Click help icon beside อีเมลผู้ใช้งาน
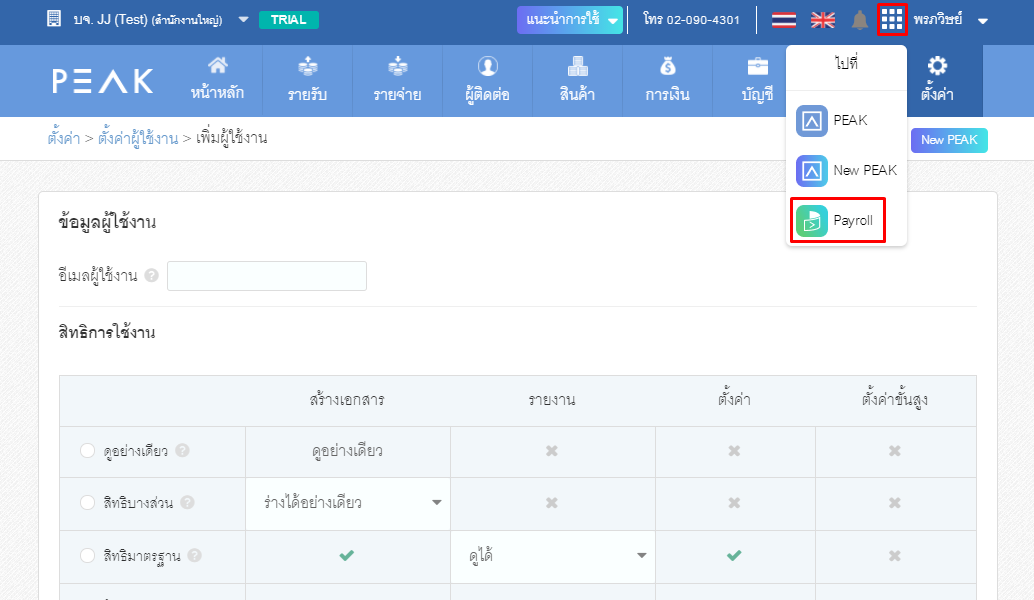The width and height of the screenshot is (1034, 600). 152,276
